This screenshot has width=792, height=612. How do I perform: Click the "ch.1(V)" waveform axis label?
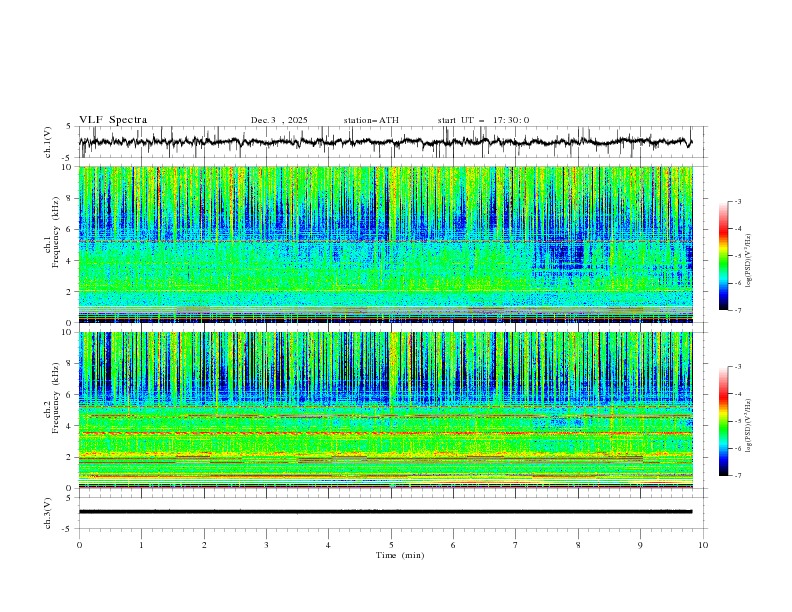click(48, 142)
